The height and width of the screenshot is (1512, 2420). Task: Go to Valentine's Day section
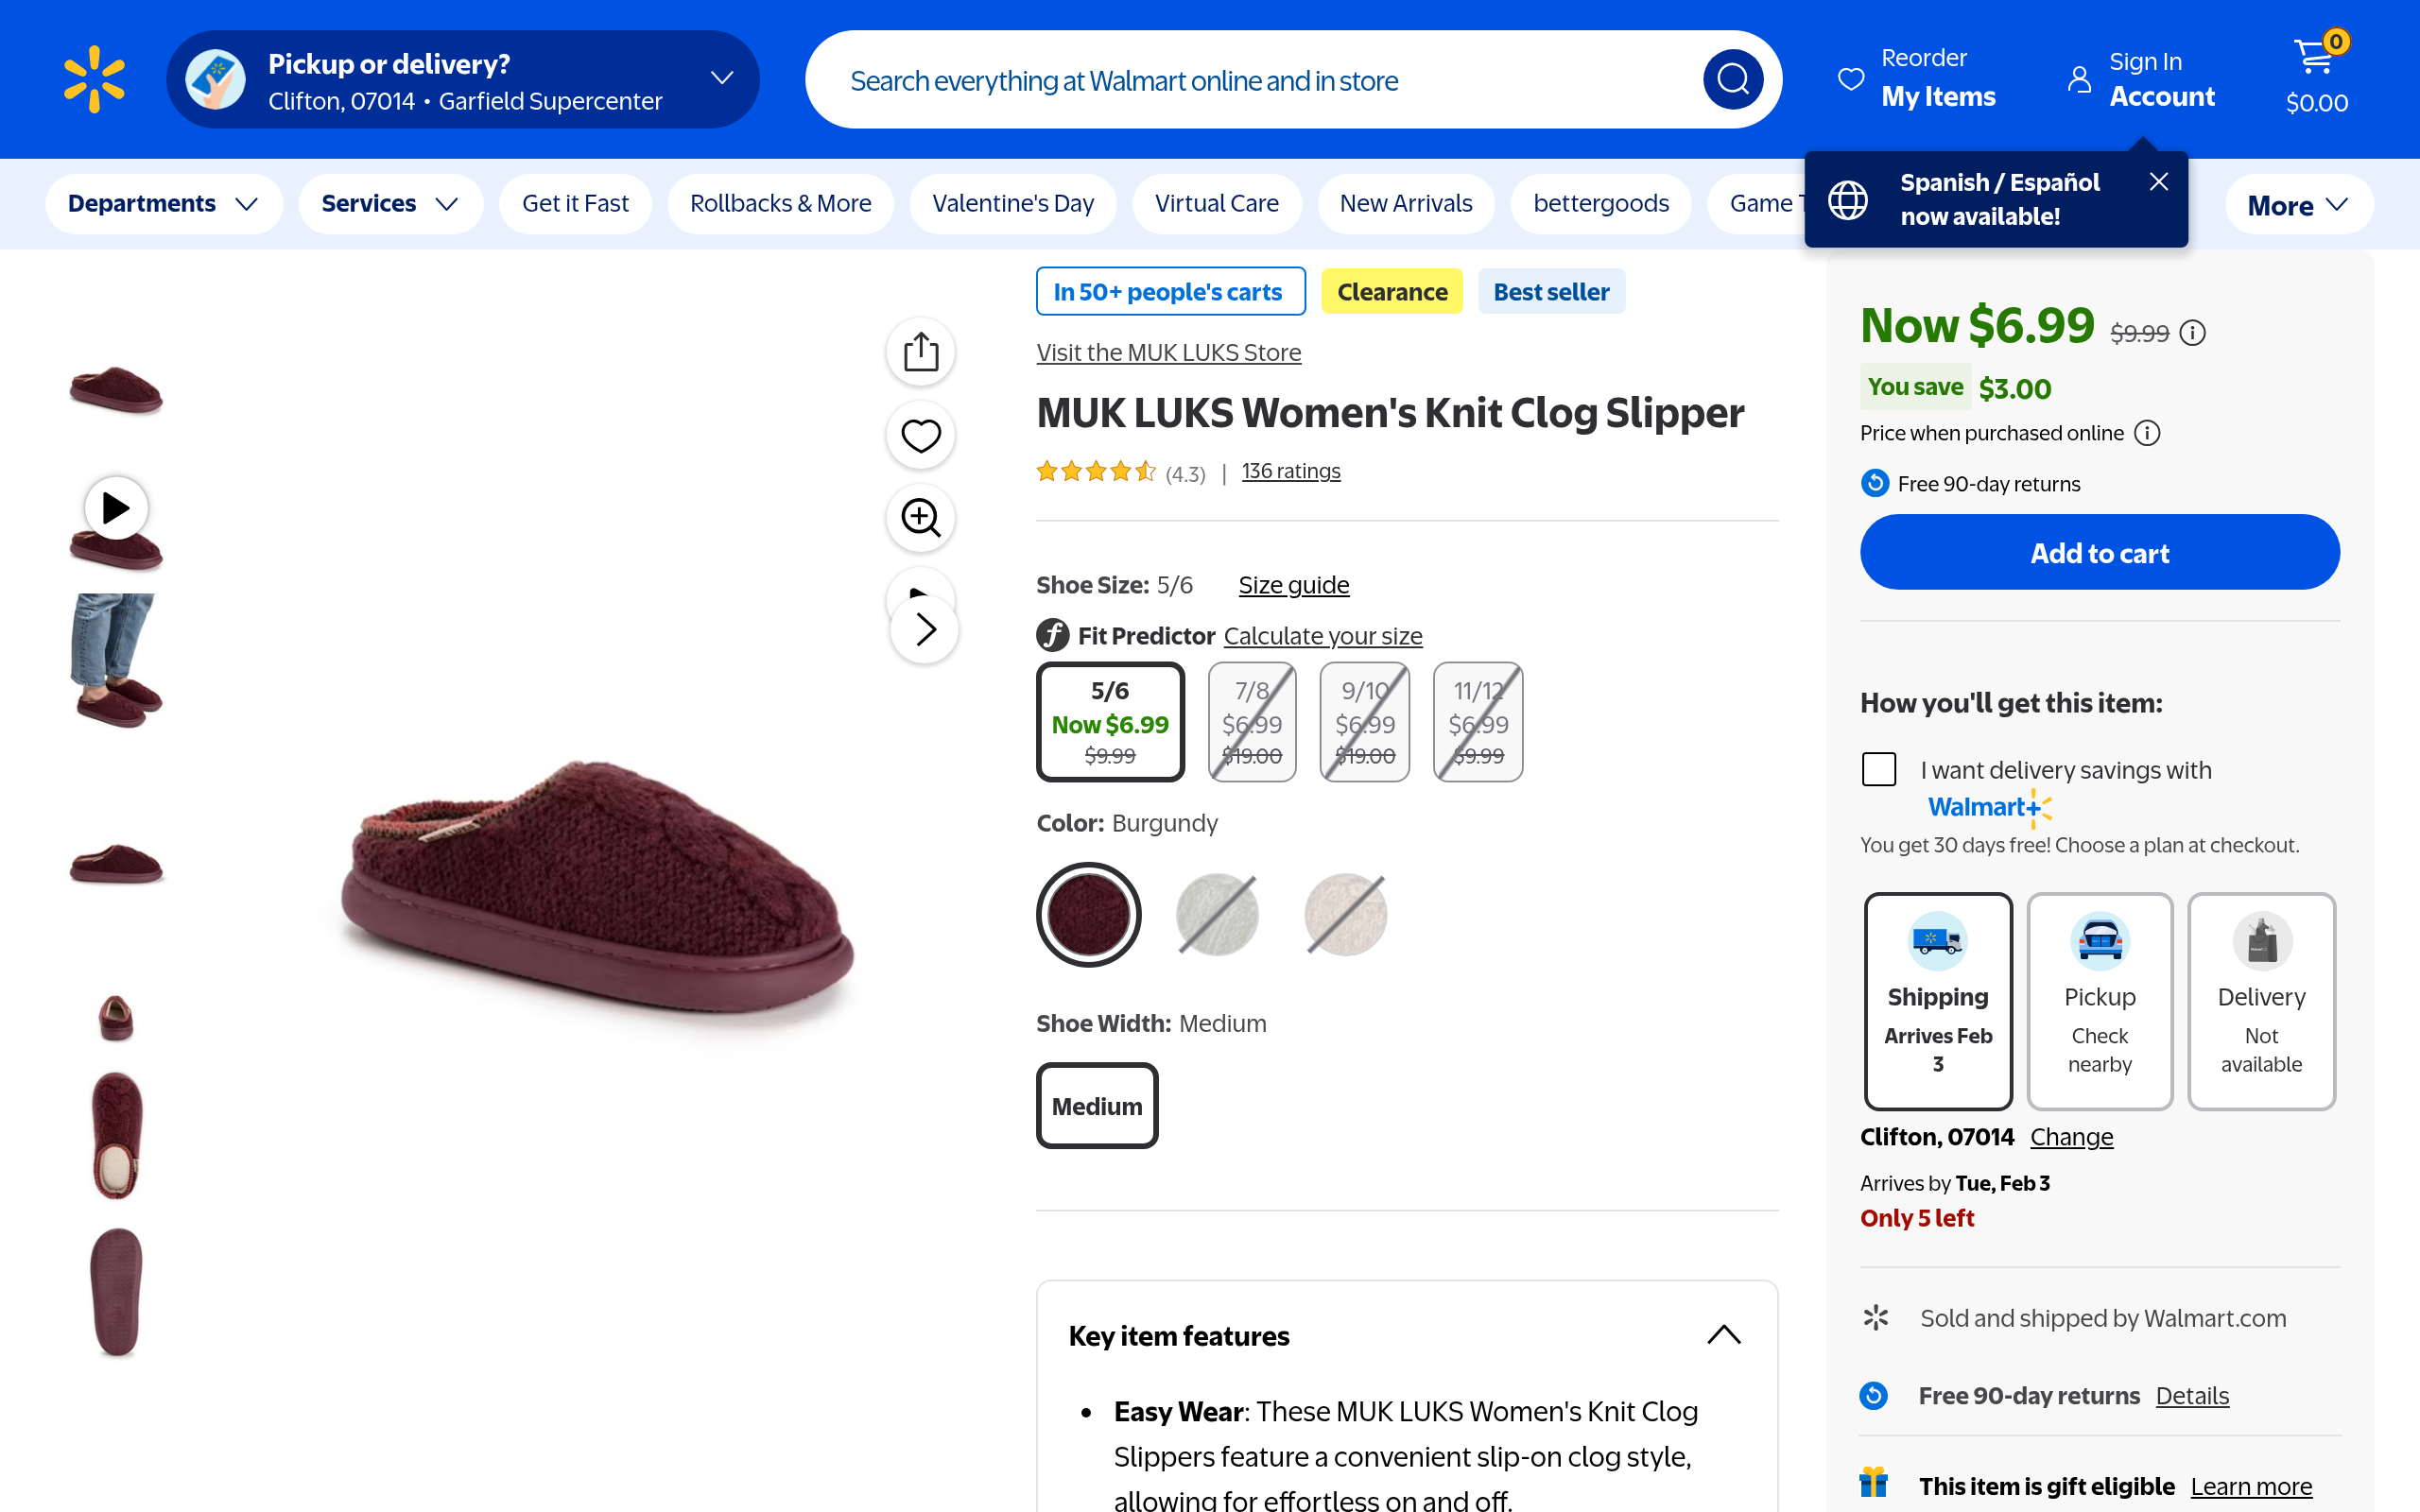[1012, 204]
